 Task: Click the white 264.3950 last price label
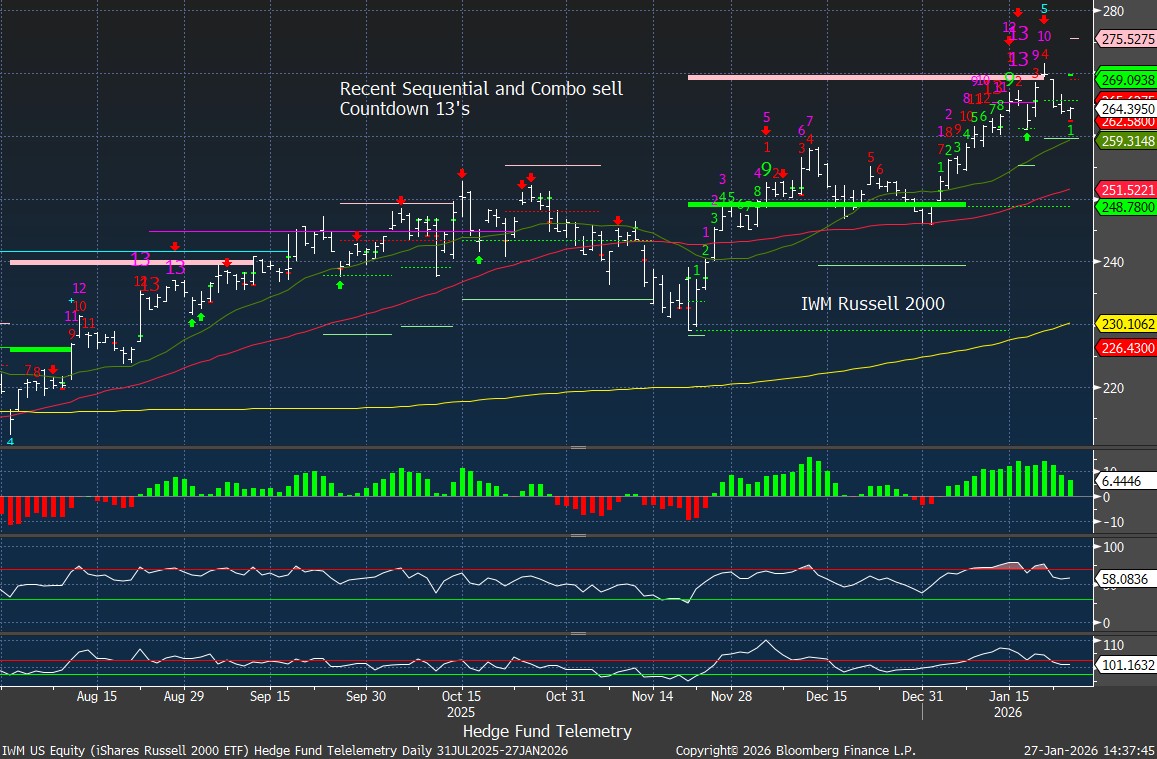click(x=1127, y=108)
